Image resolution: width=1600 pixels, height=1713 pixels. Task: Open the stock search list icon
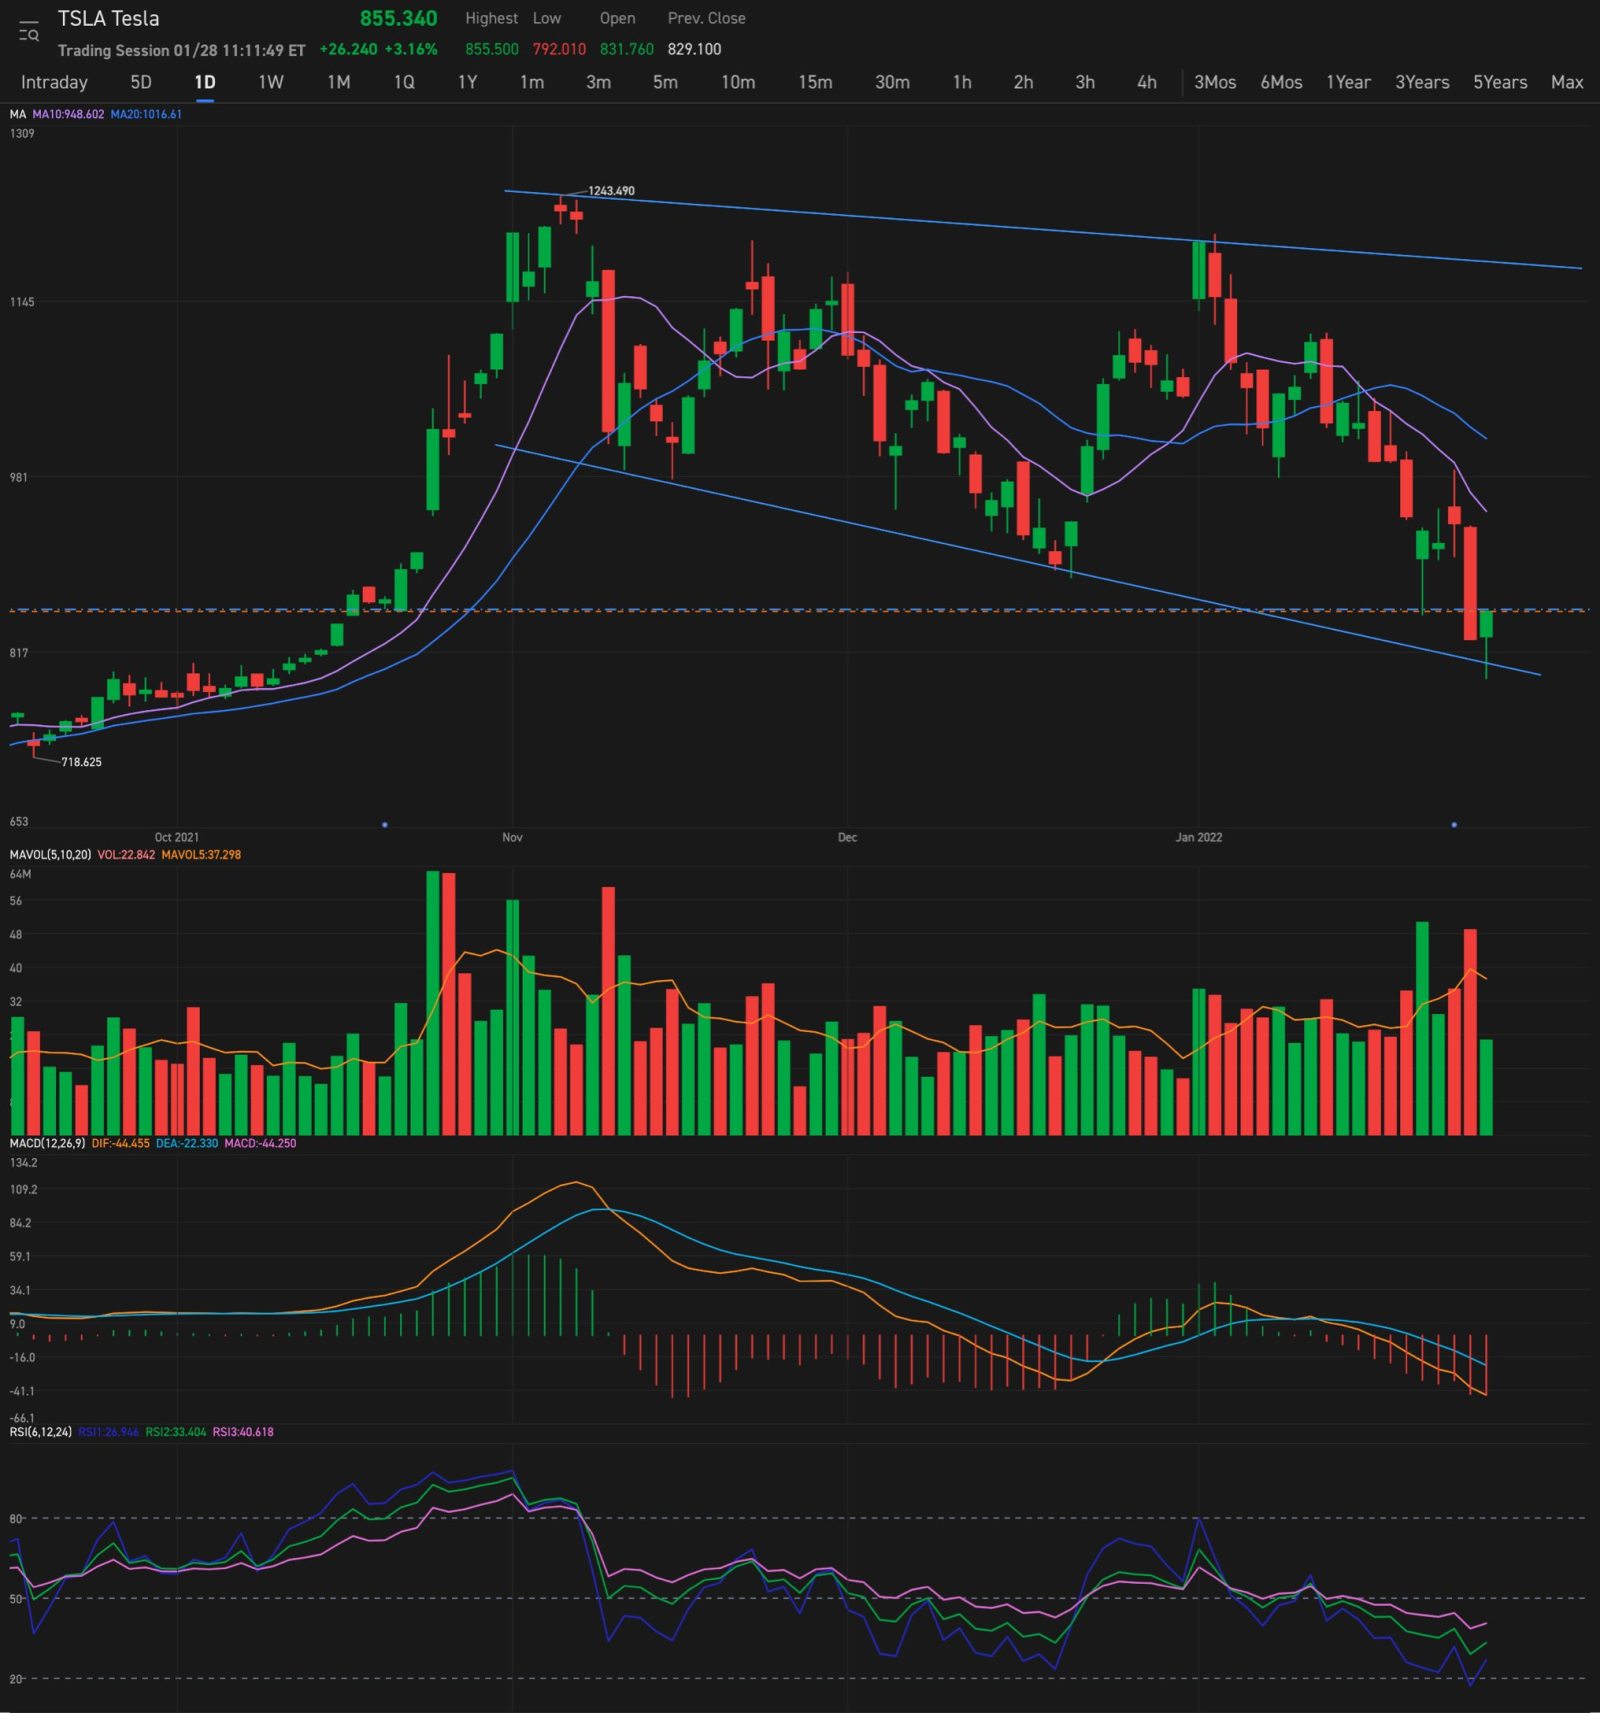29,30
